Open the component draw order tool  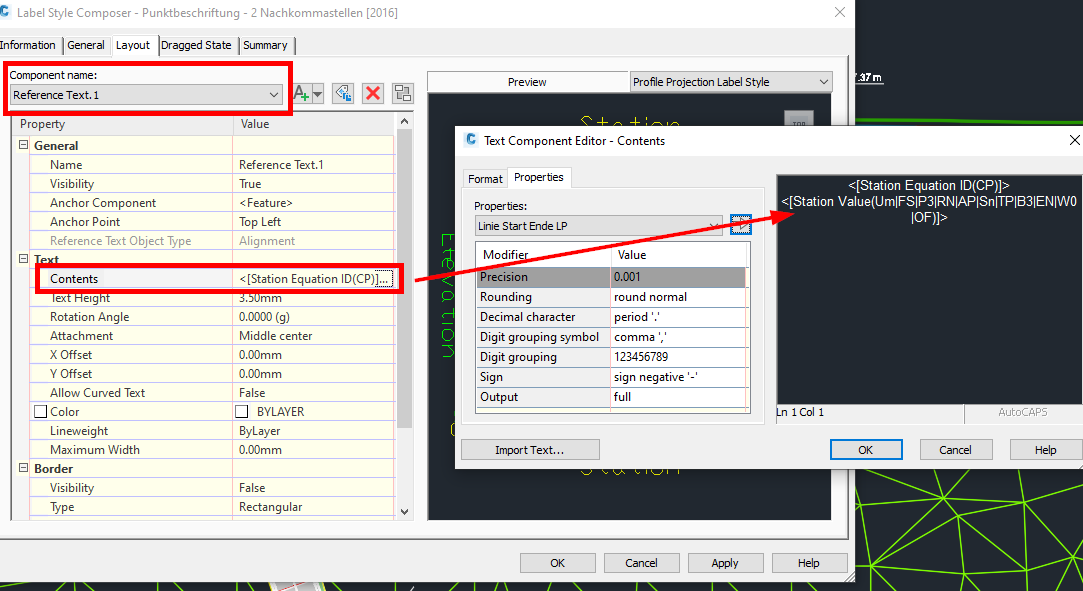pos(403,93)
